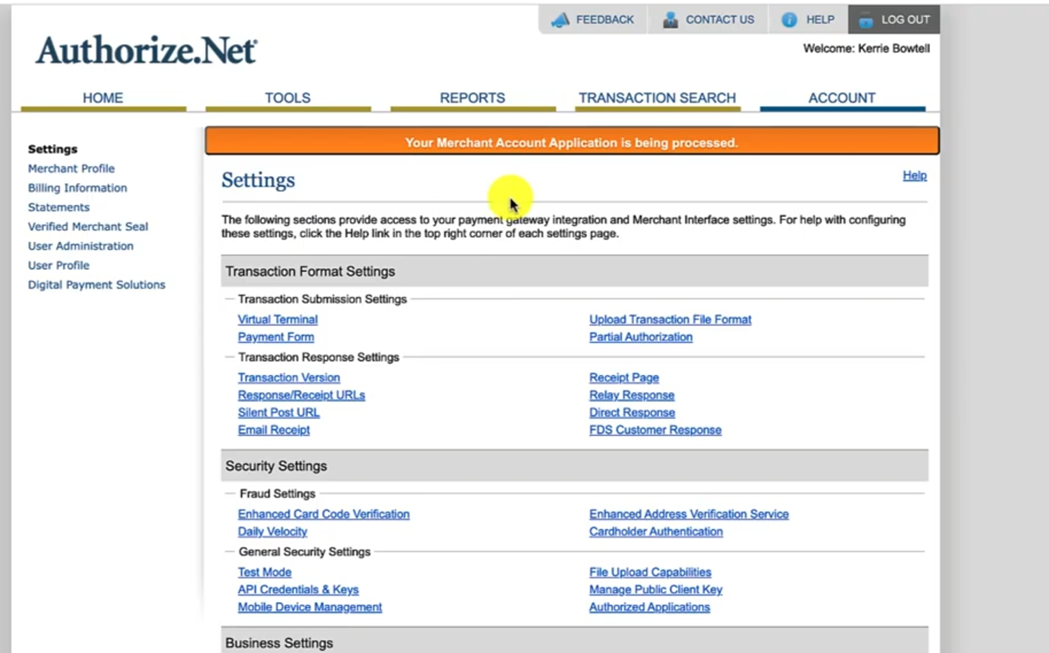This screenshot has width=1049, height=653.
Task: Open Enhanced Card Code Verification
Action: [x=323, y=513]
